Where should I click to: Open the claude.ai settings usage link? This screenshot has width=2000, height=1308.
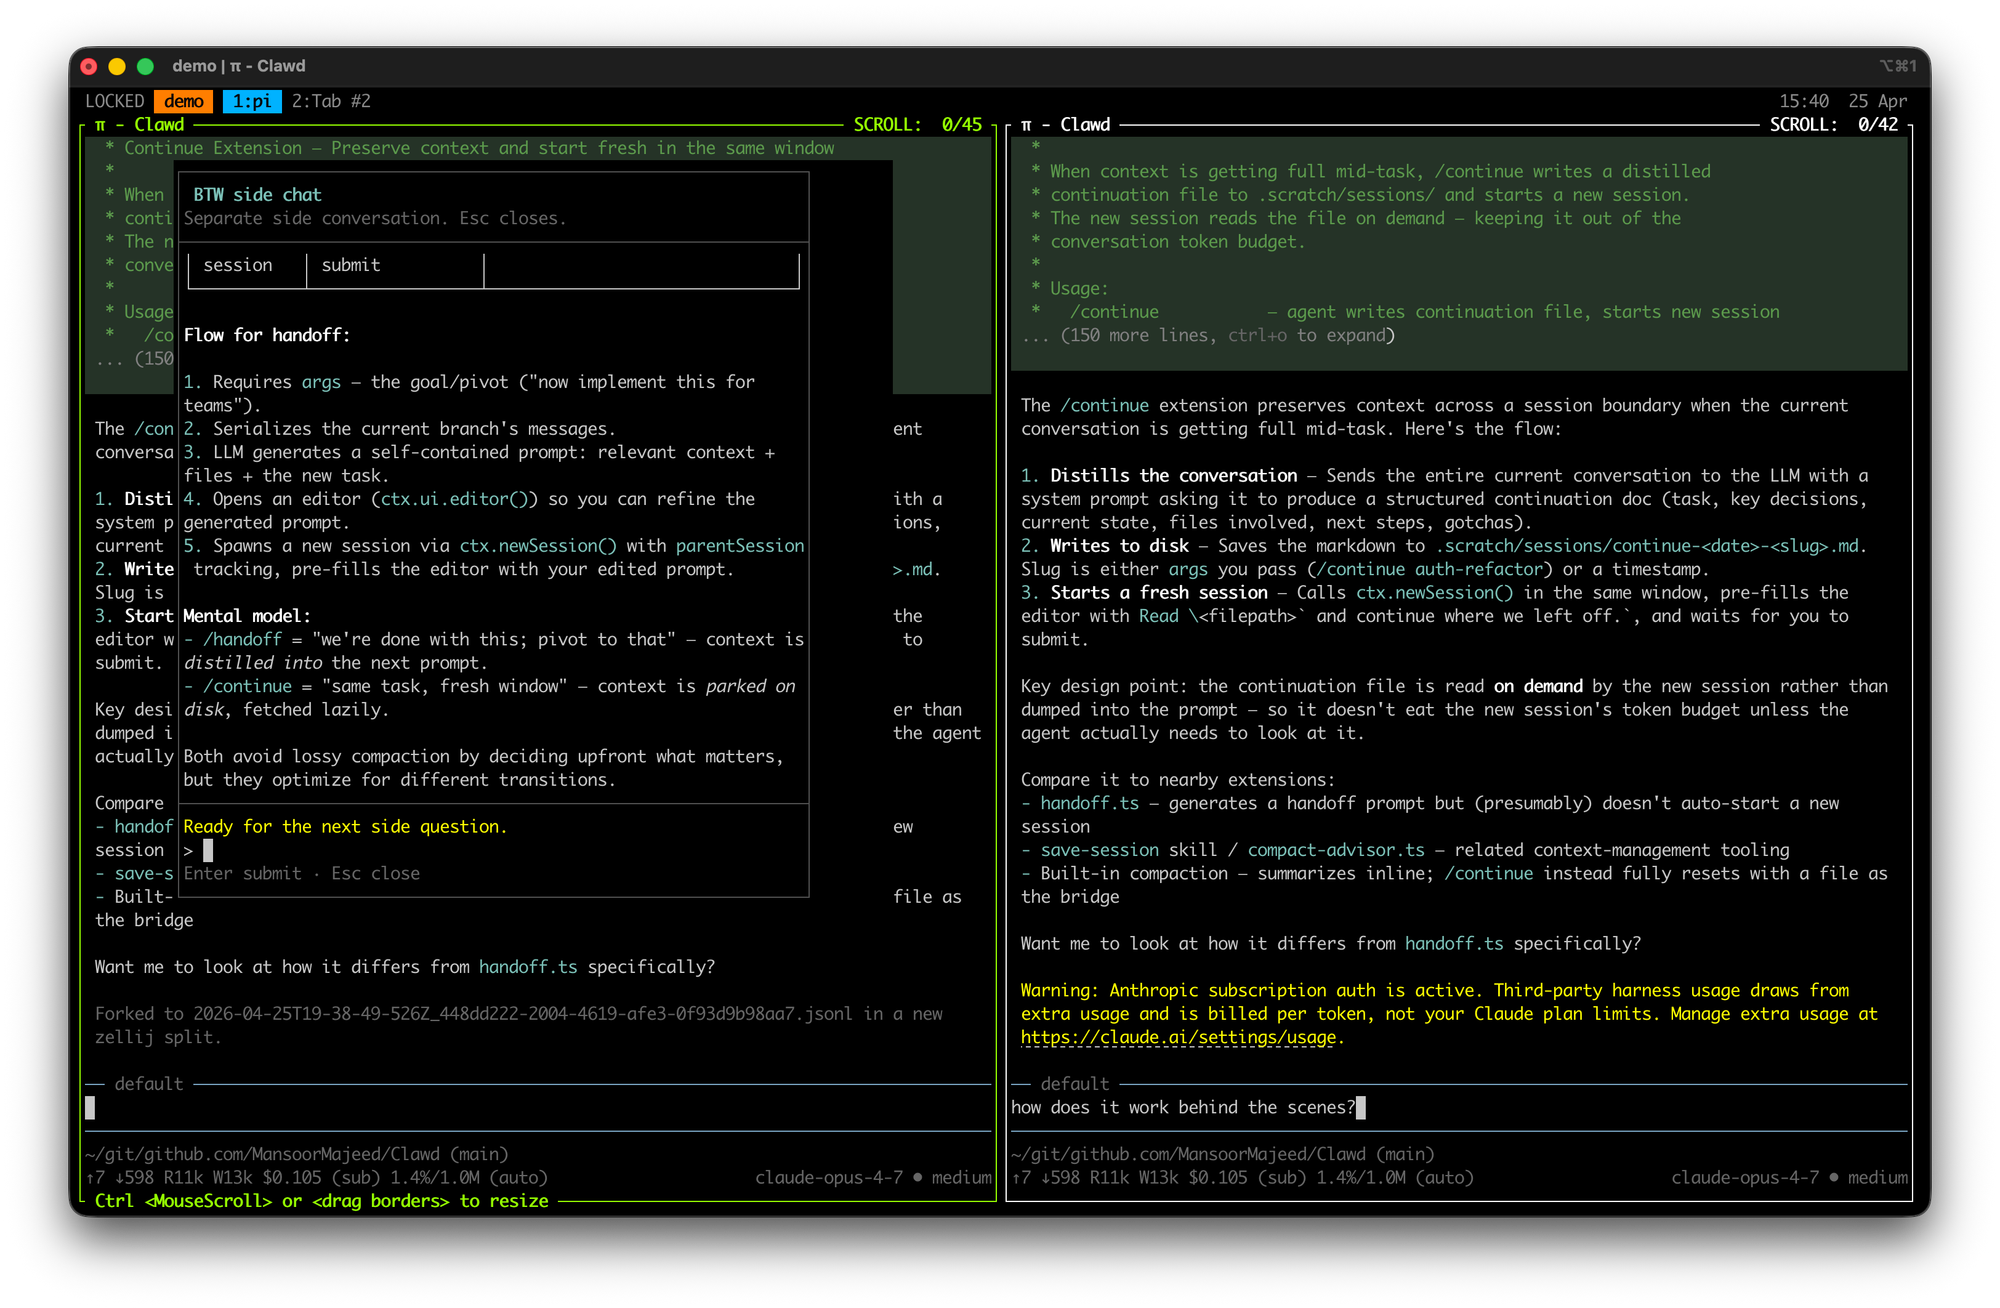(x=1178, y=1037)
